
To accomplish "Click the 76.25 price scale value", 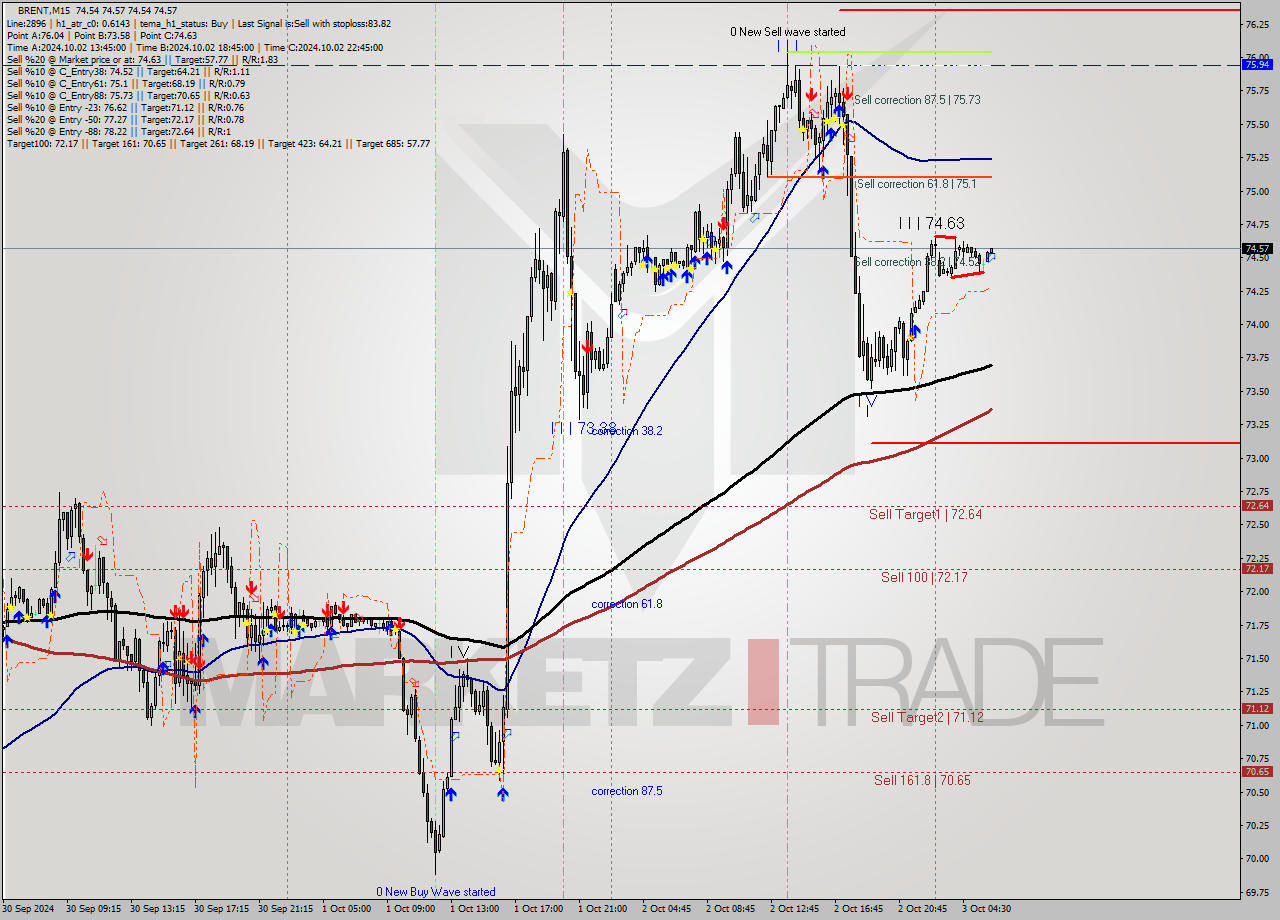I will point(1256,24).
